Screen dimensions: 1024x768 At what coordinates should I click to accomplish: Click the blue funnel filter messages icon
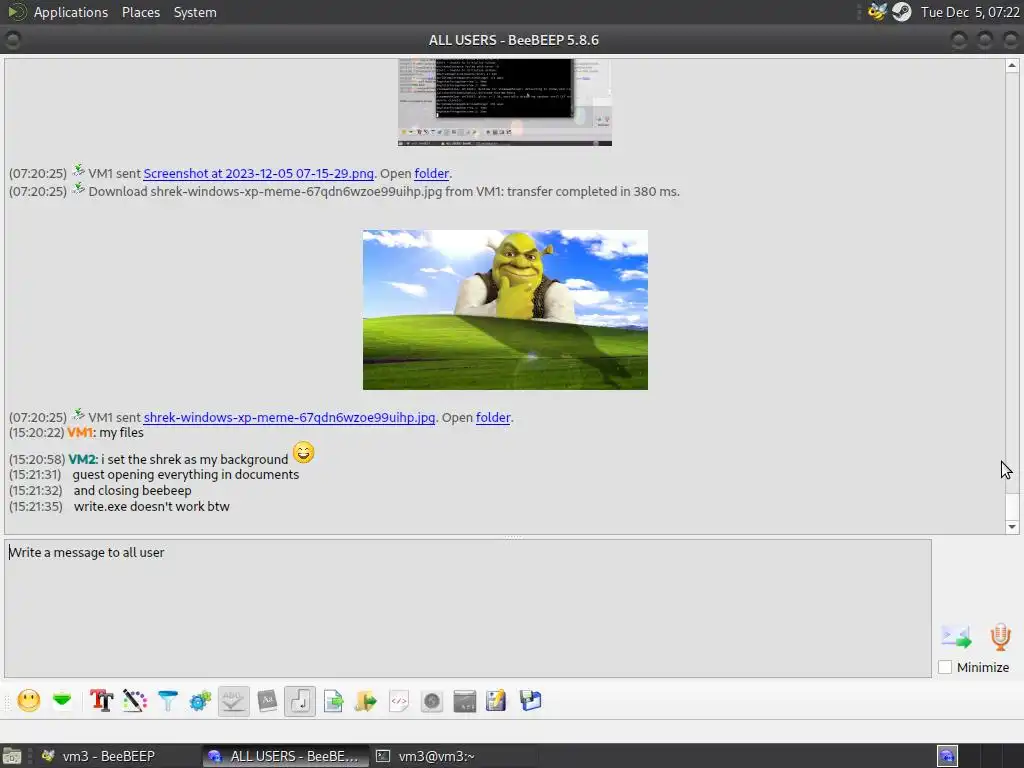tap(168, 701)
